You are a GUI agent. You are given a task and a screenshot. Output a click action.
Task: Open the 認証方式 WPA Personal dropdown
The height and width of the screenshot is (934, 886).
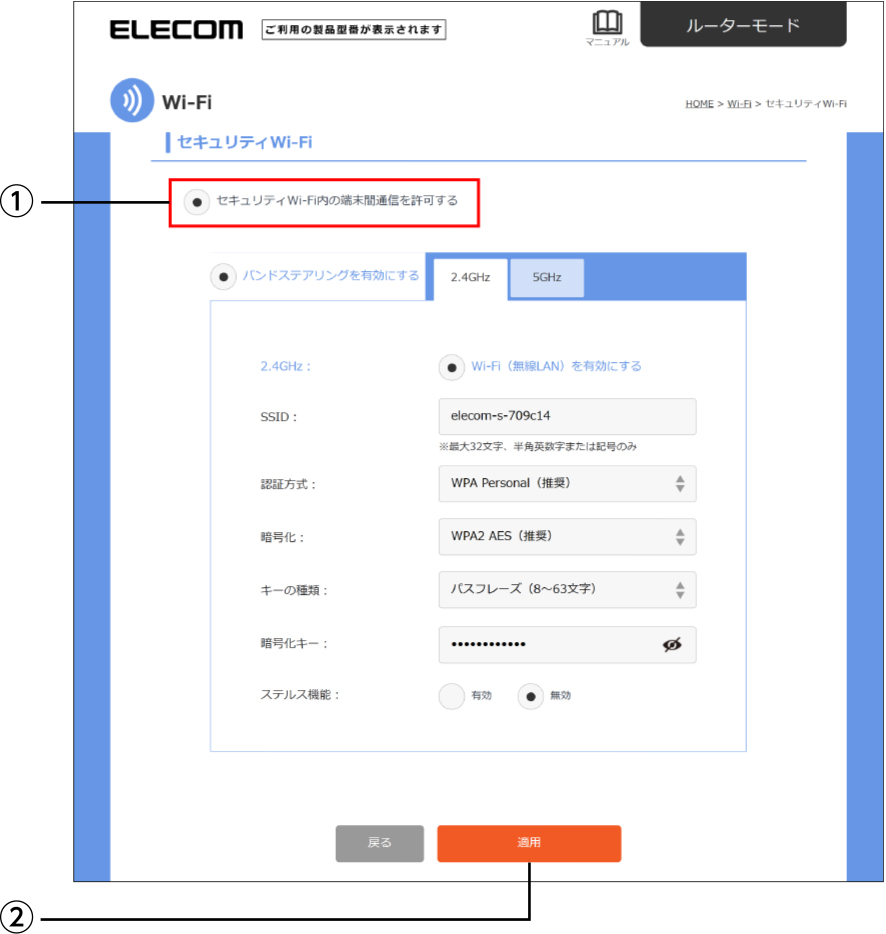(567, 483)
